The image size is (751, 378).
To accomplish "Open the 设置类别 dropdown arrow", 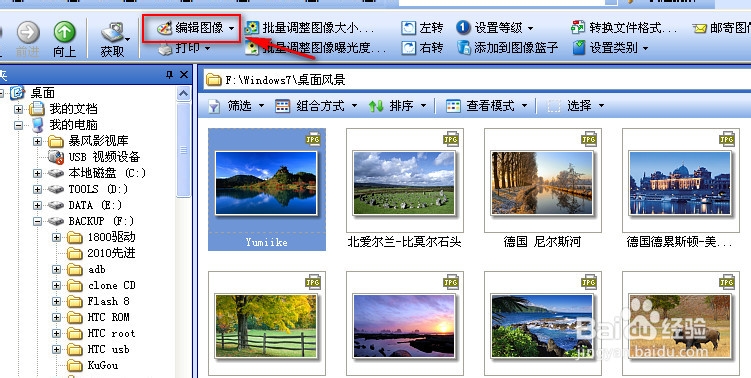I will click(645, 48).
